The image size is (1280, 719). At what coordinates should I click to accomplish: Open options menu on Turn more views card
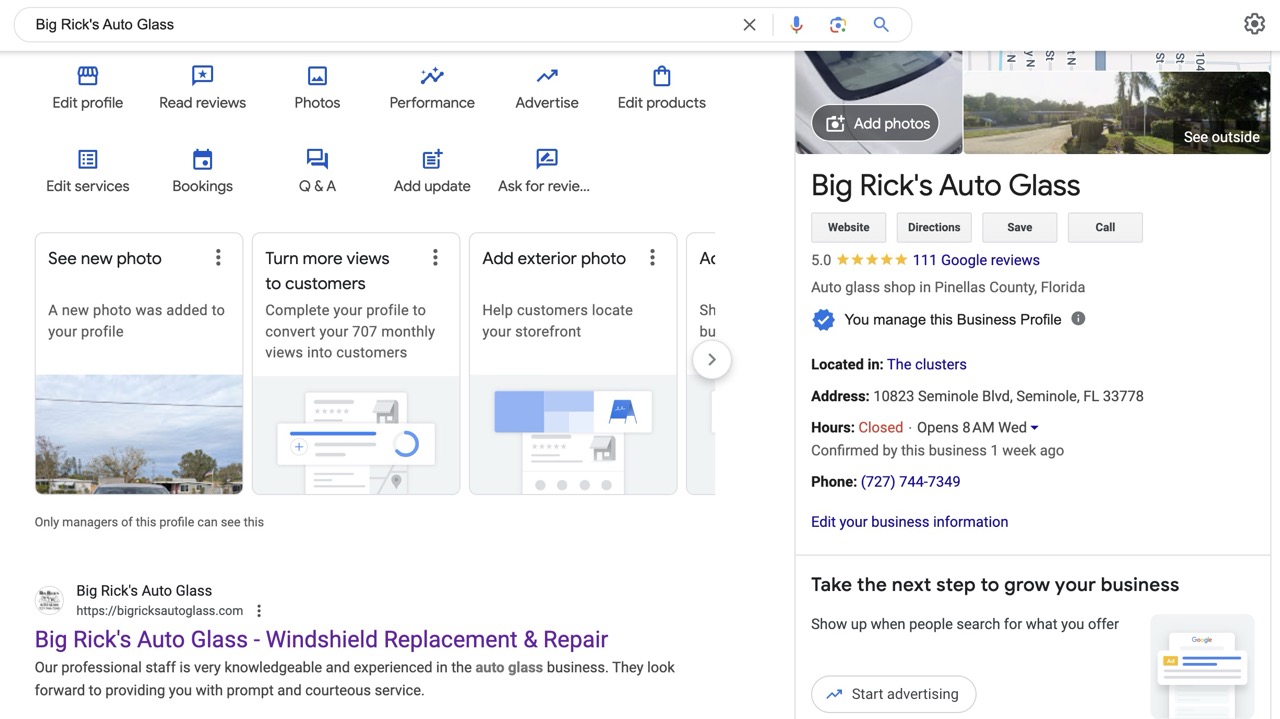tap(435, 258)
